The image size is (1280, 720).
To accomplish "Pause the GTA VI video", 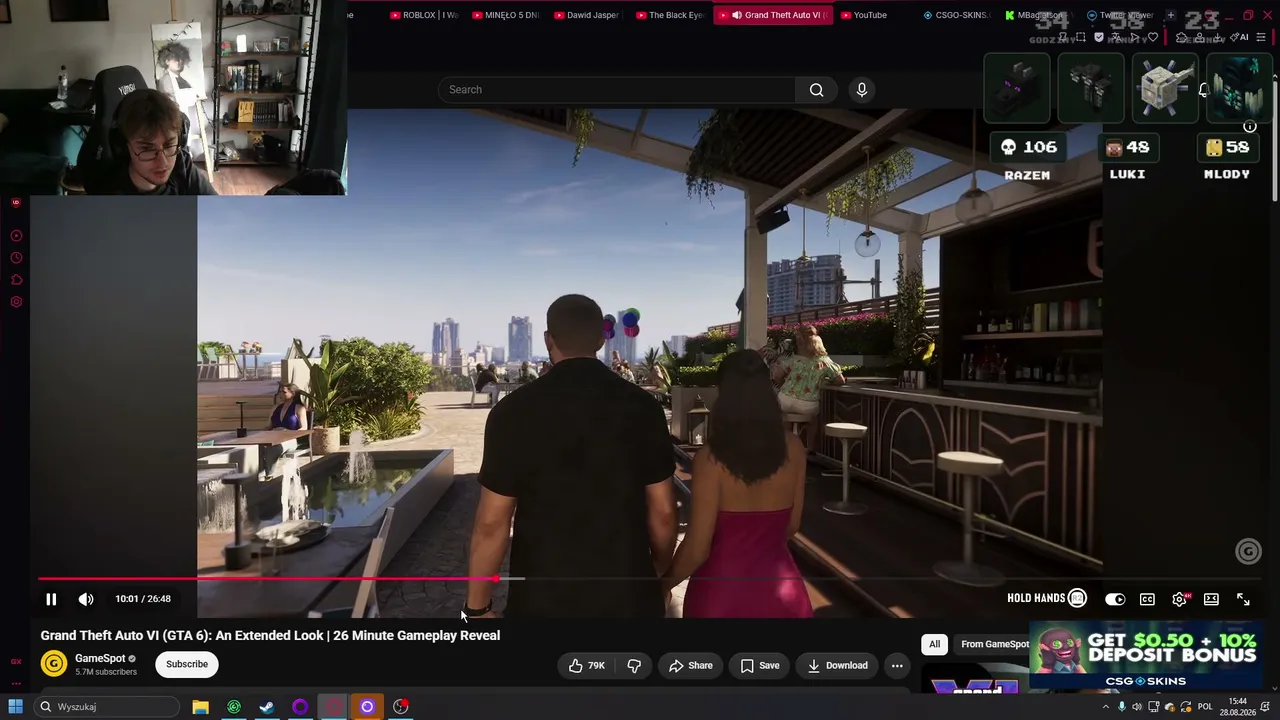I will pyautogui.click(x=51, y=599).
